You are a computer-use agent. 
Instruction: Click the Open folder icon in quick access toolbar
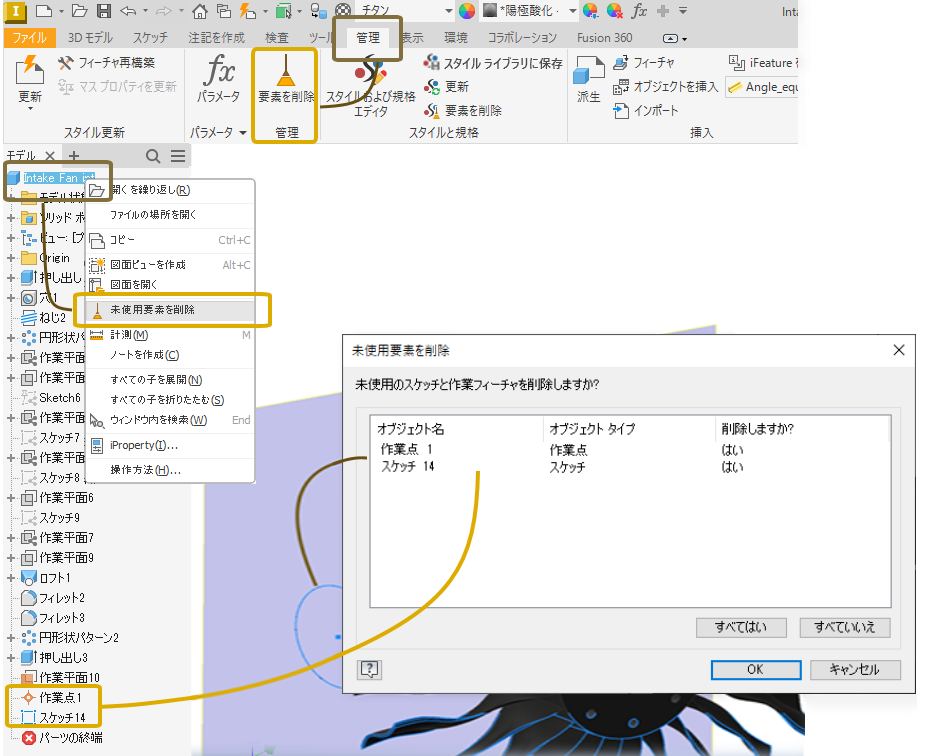pos(80,11)
